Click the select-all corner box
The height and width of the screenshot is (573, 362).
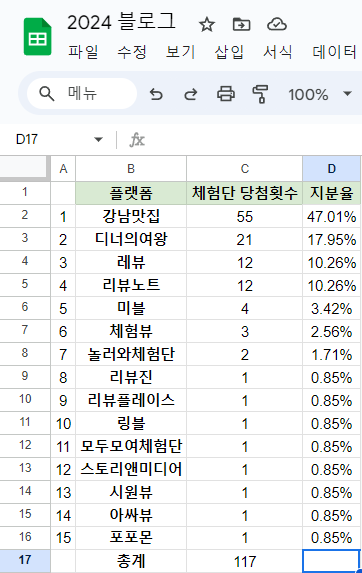24,168
